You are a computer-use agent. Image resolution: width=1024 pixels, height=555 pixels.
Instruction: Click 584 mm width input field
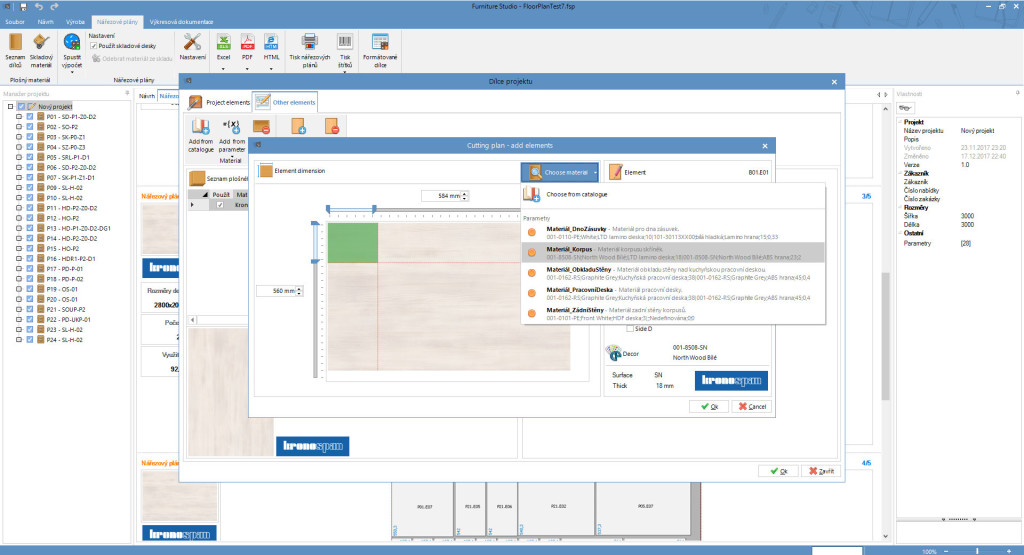pyautogui.click(x=445, y=196)
